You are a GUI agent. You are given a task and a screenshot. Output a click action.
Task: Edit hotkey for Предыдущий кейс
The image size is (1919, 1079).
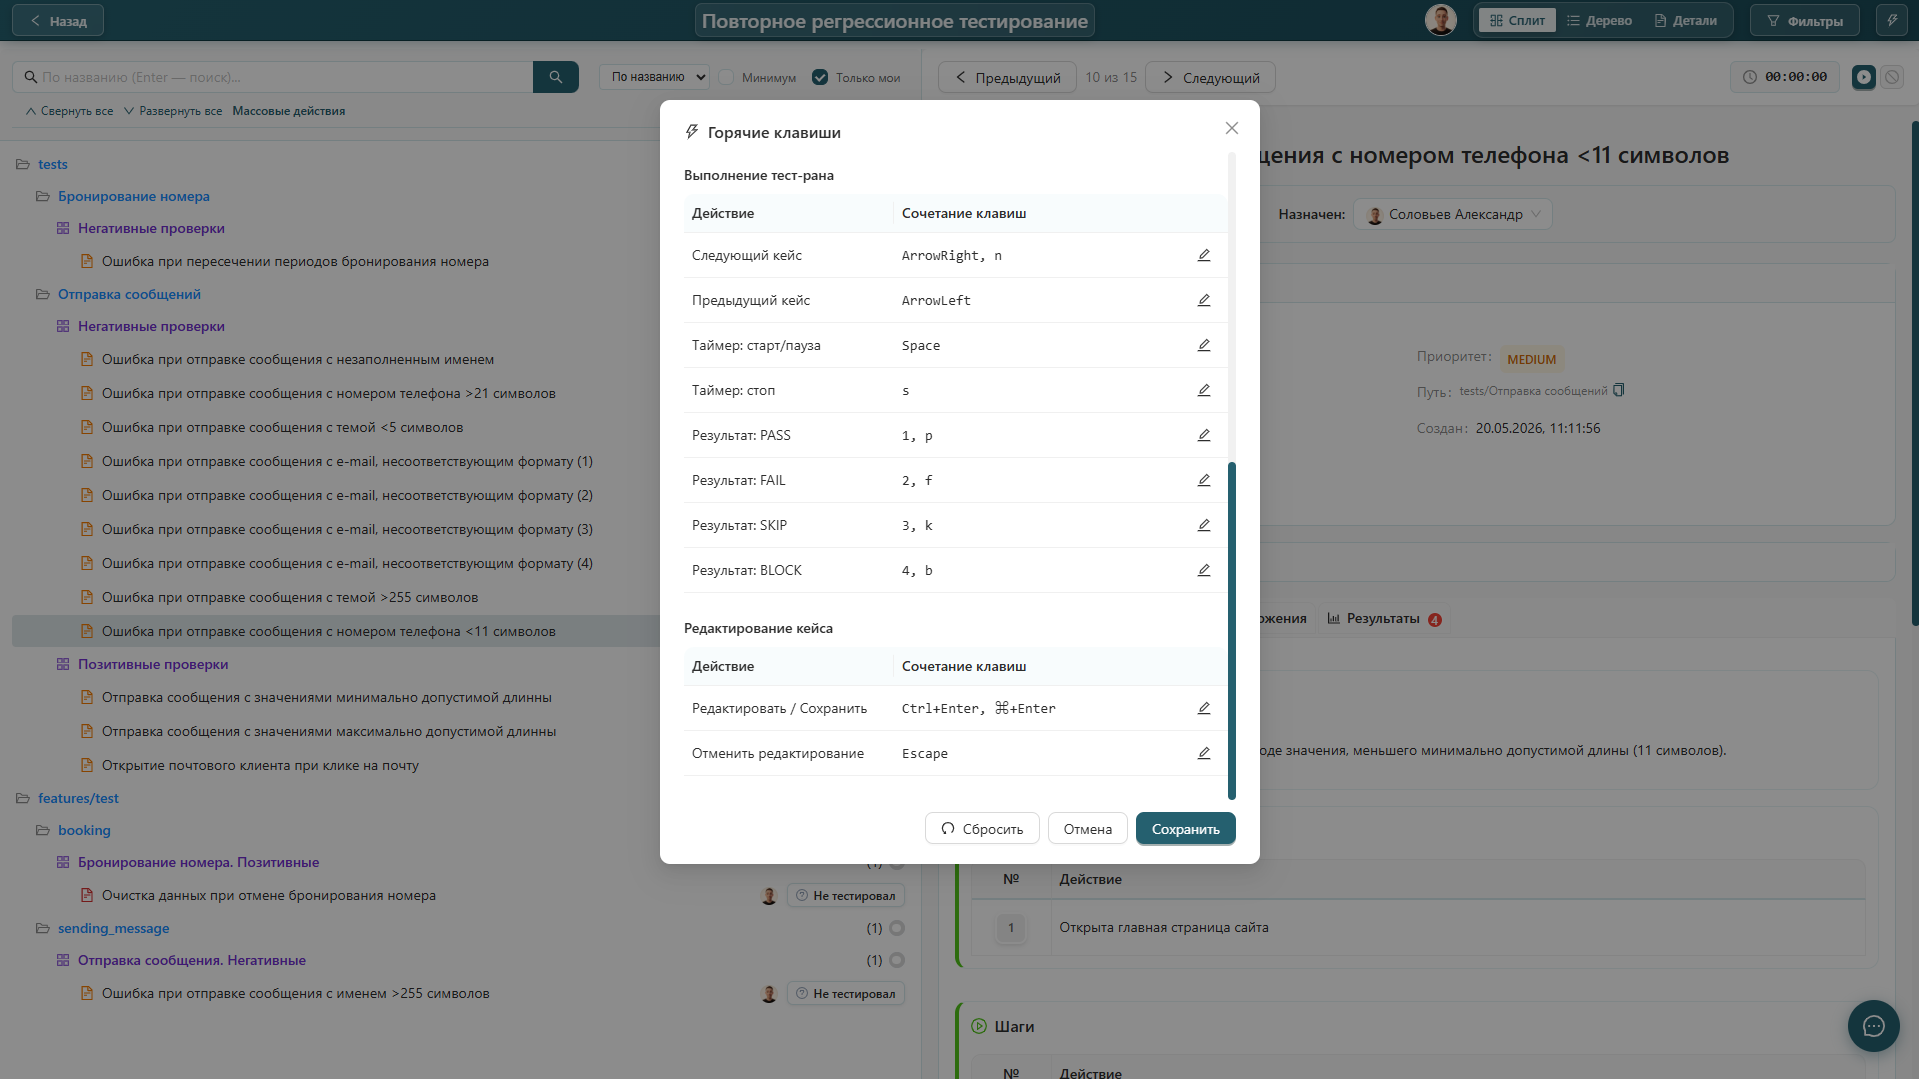[1204, 300]
